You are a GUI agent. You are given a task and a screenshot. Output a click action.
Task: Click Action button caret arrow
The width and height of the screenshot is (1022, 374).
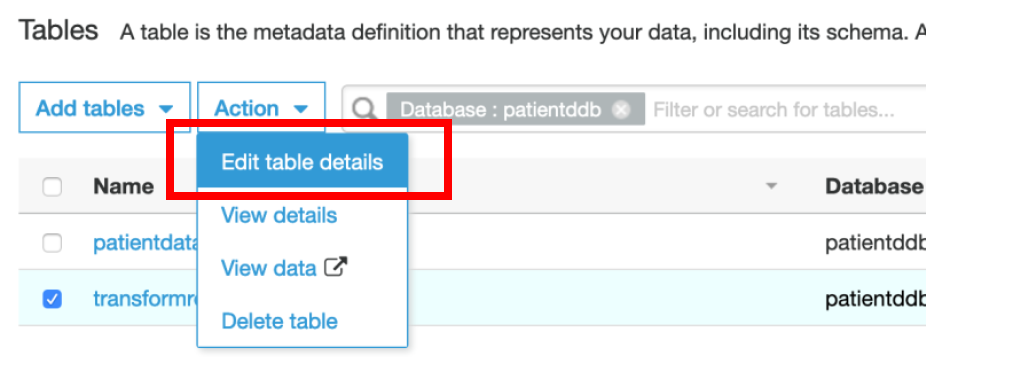[x=300, y=109]
